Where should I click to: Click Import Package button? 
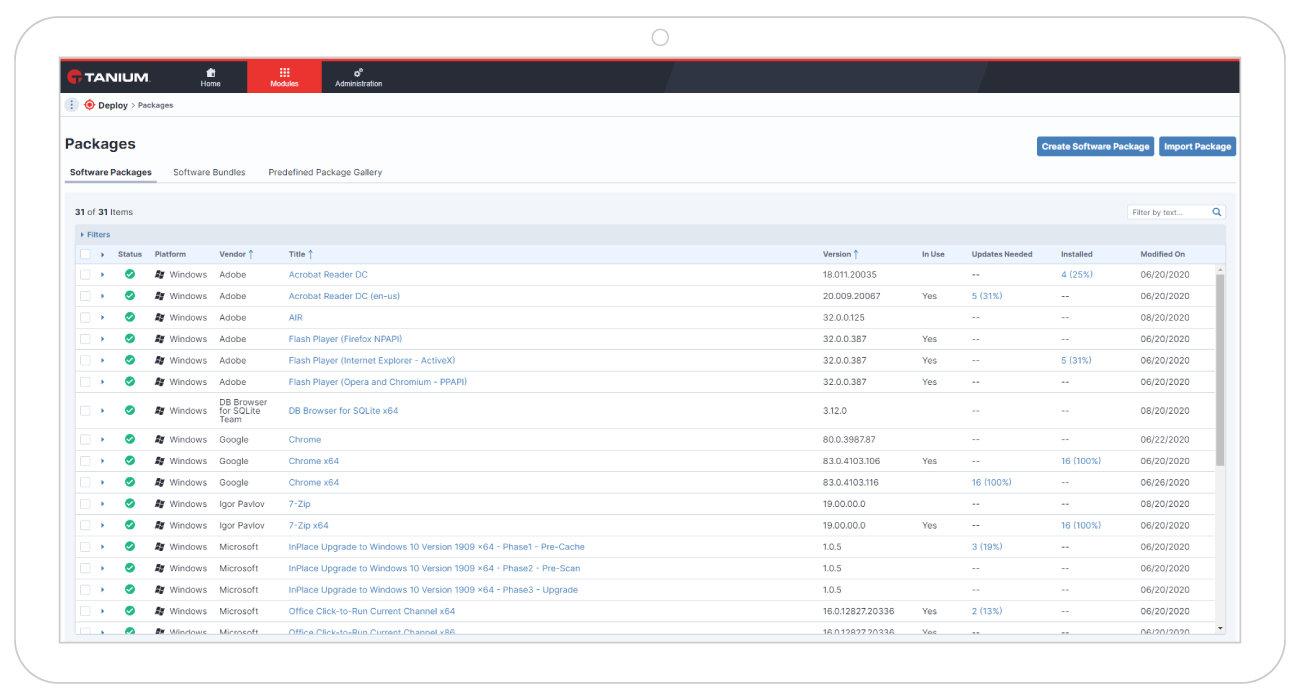pos(1198,146)
